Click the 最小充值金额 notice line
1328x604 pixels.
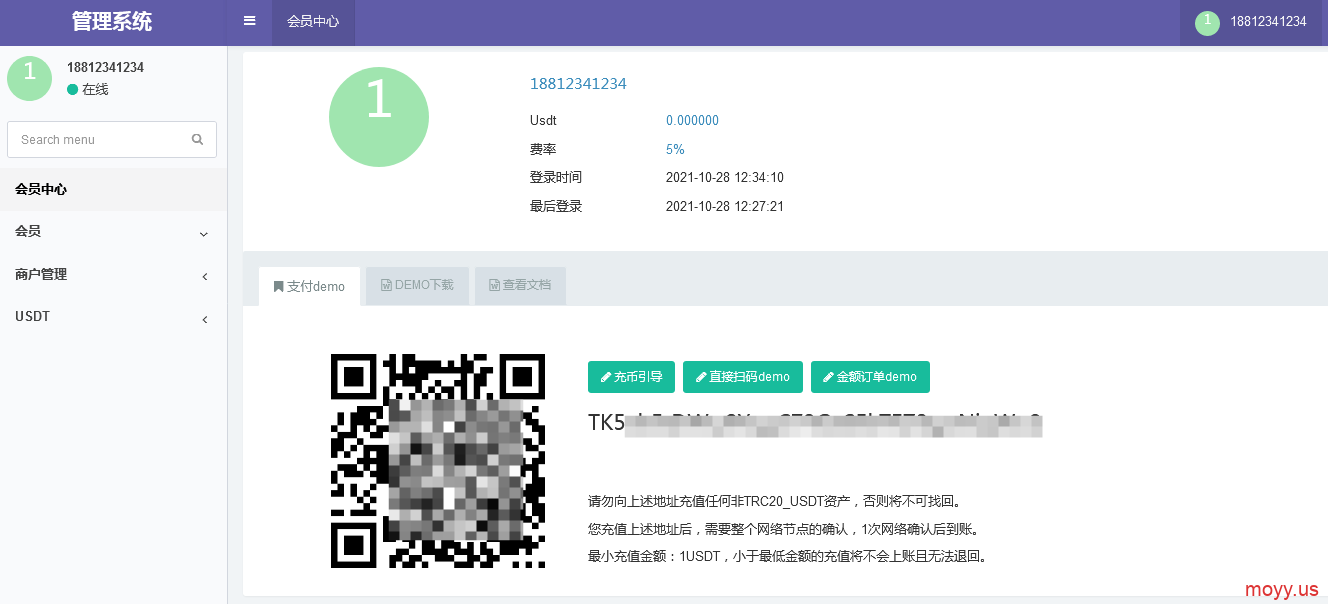(x=788, y=556)
